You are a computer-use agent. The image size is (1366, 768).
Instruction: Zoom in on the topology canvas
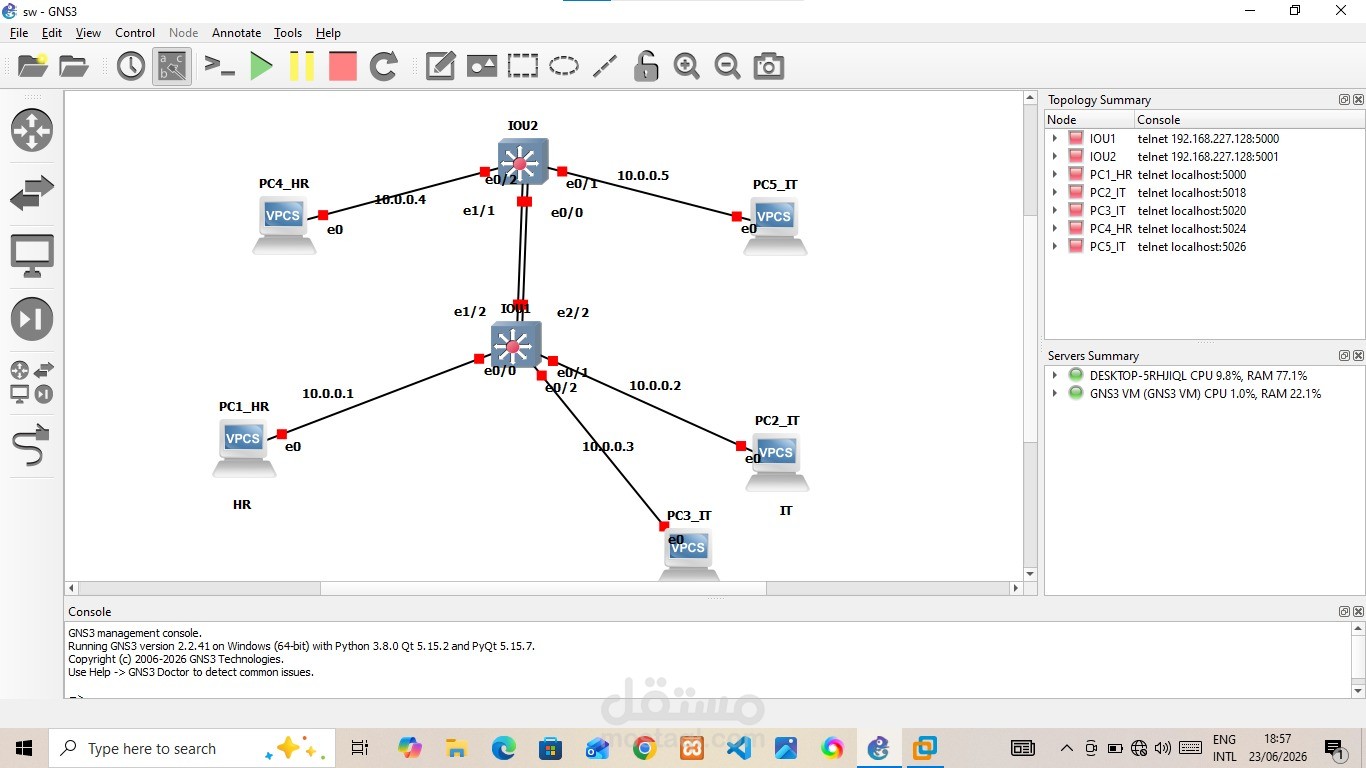687,67
